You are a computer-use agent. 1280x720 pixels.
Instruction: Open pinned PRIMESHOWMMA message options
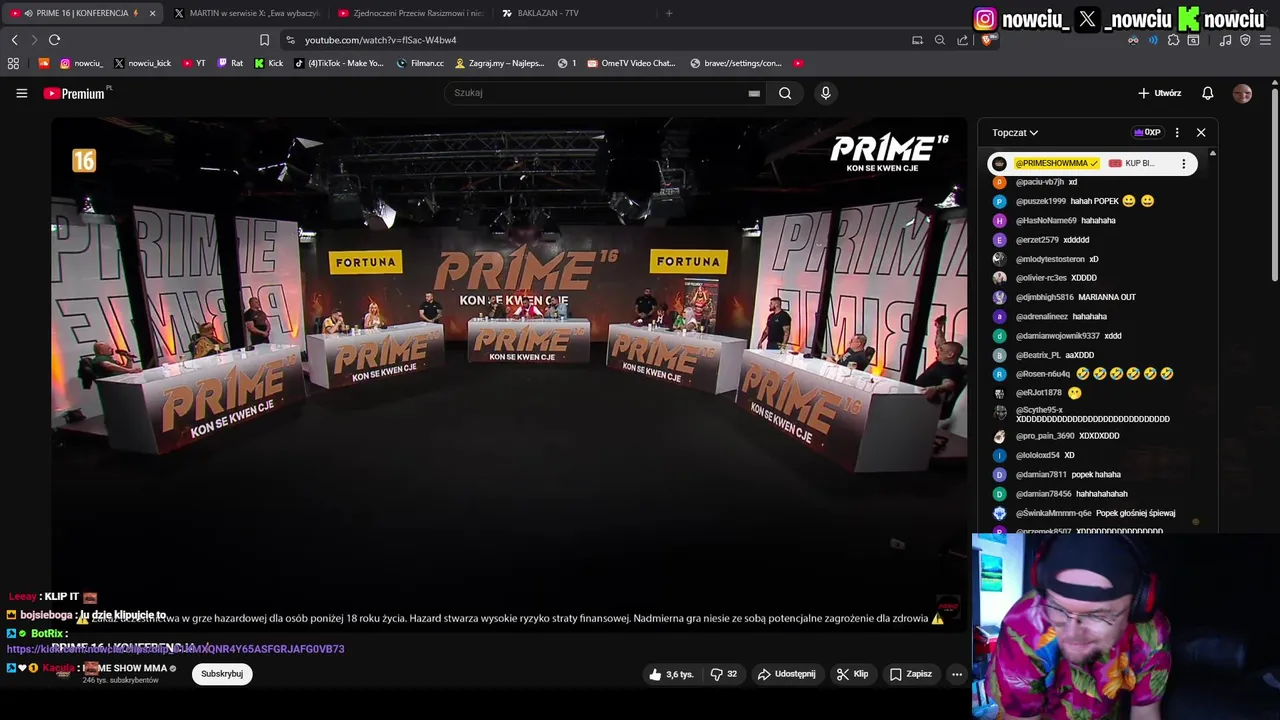[1183, 163]
